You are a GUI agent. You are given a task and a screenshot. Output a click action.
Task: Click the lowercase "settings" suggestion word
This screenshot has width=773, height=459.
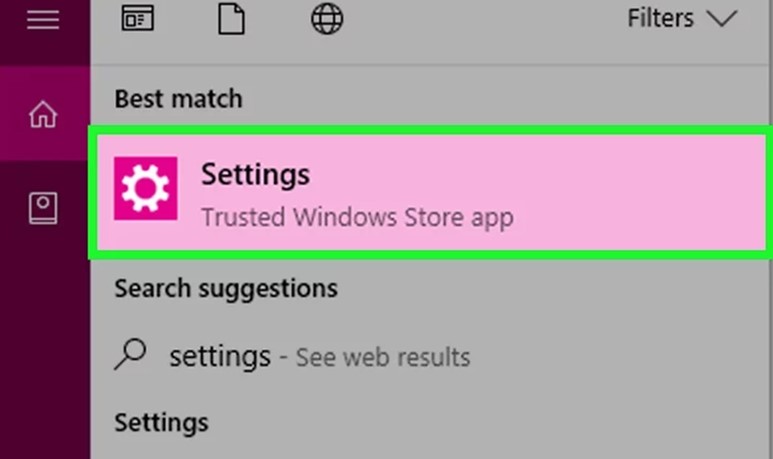(219, 356)
